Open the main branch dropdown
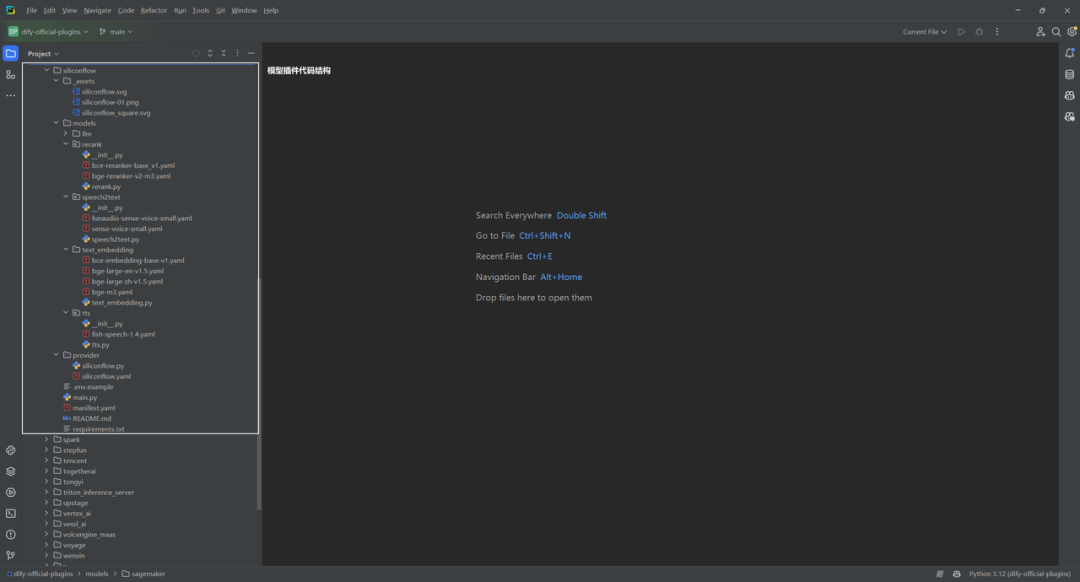Screen dimensions: 1080x582 116,32
